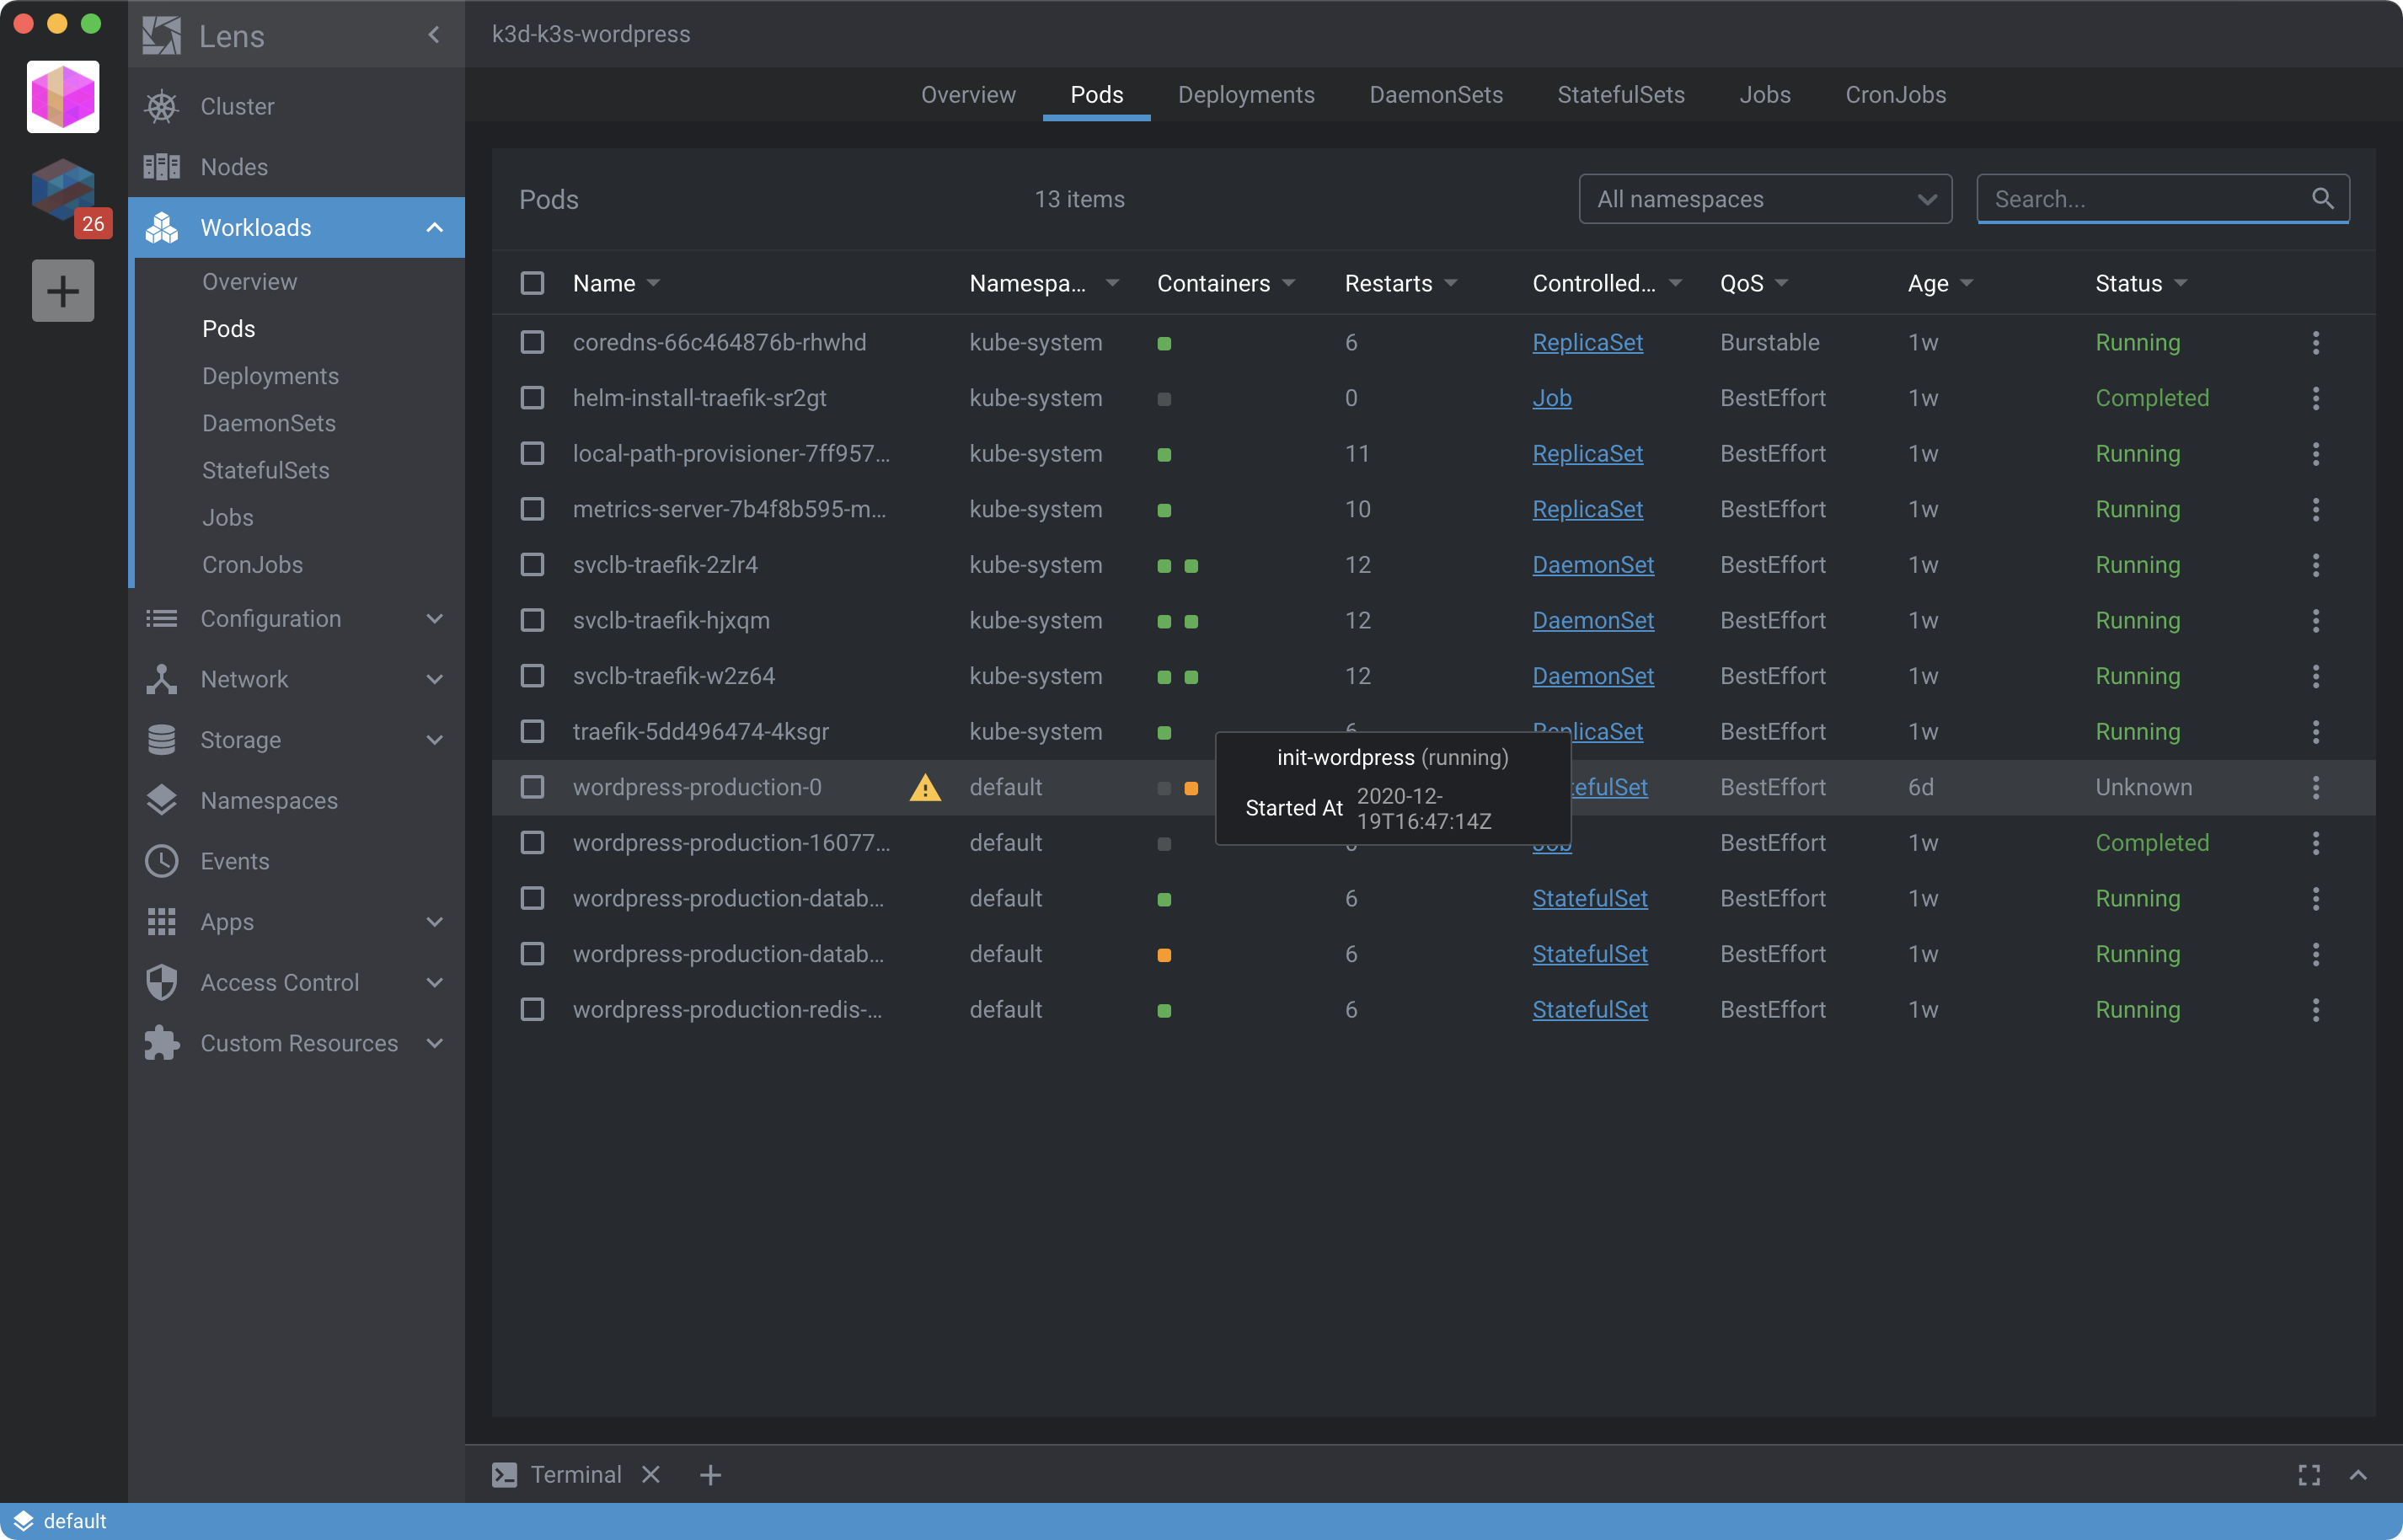Open Job link for helm-install-traefik
Screen dimensions: 2403x1540
point(1552,398)
